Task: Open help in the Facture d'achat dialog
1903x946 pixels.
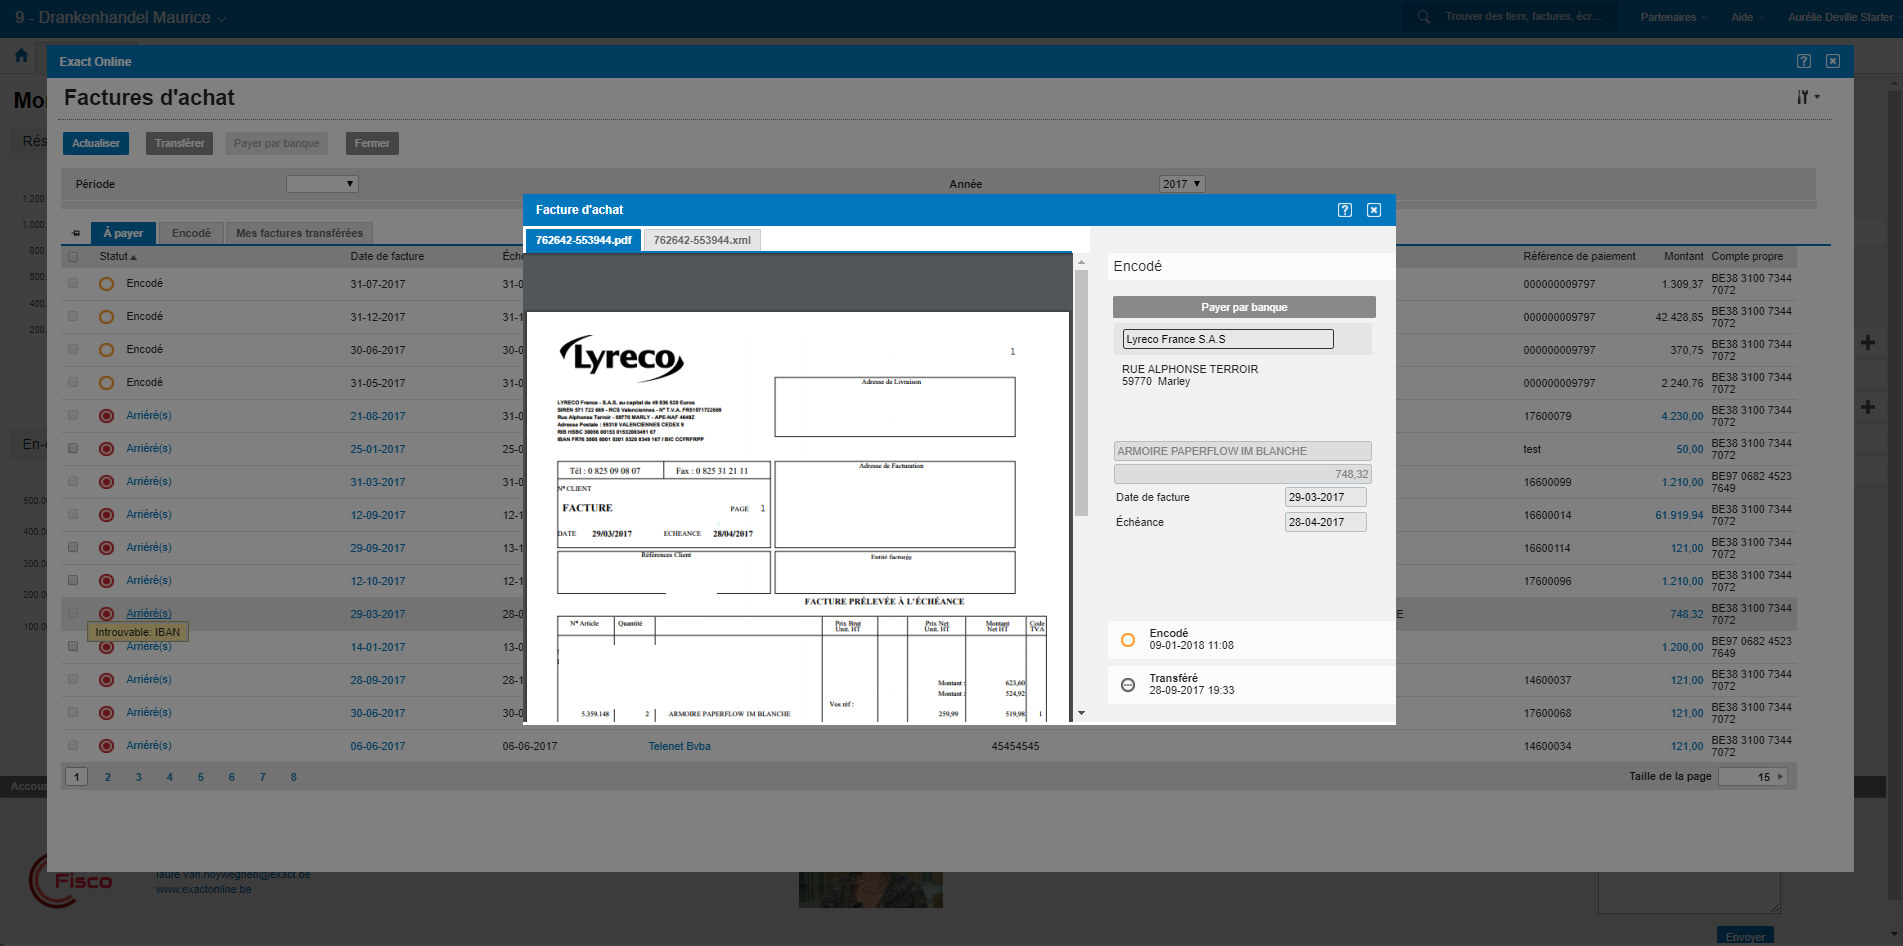Action: coord(1345,210)
